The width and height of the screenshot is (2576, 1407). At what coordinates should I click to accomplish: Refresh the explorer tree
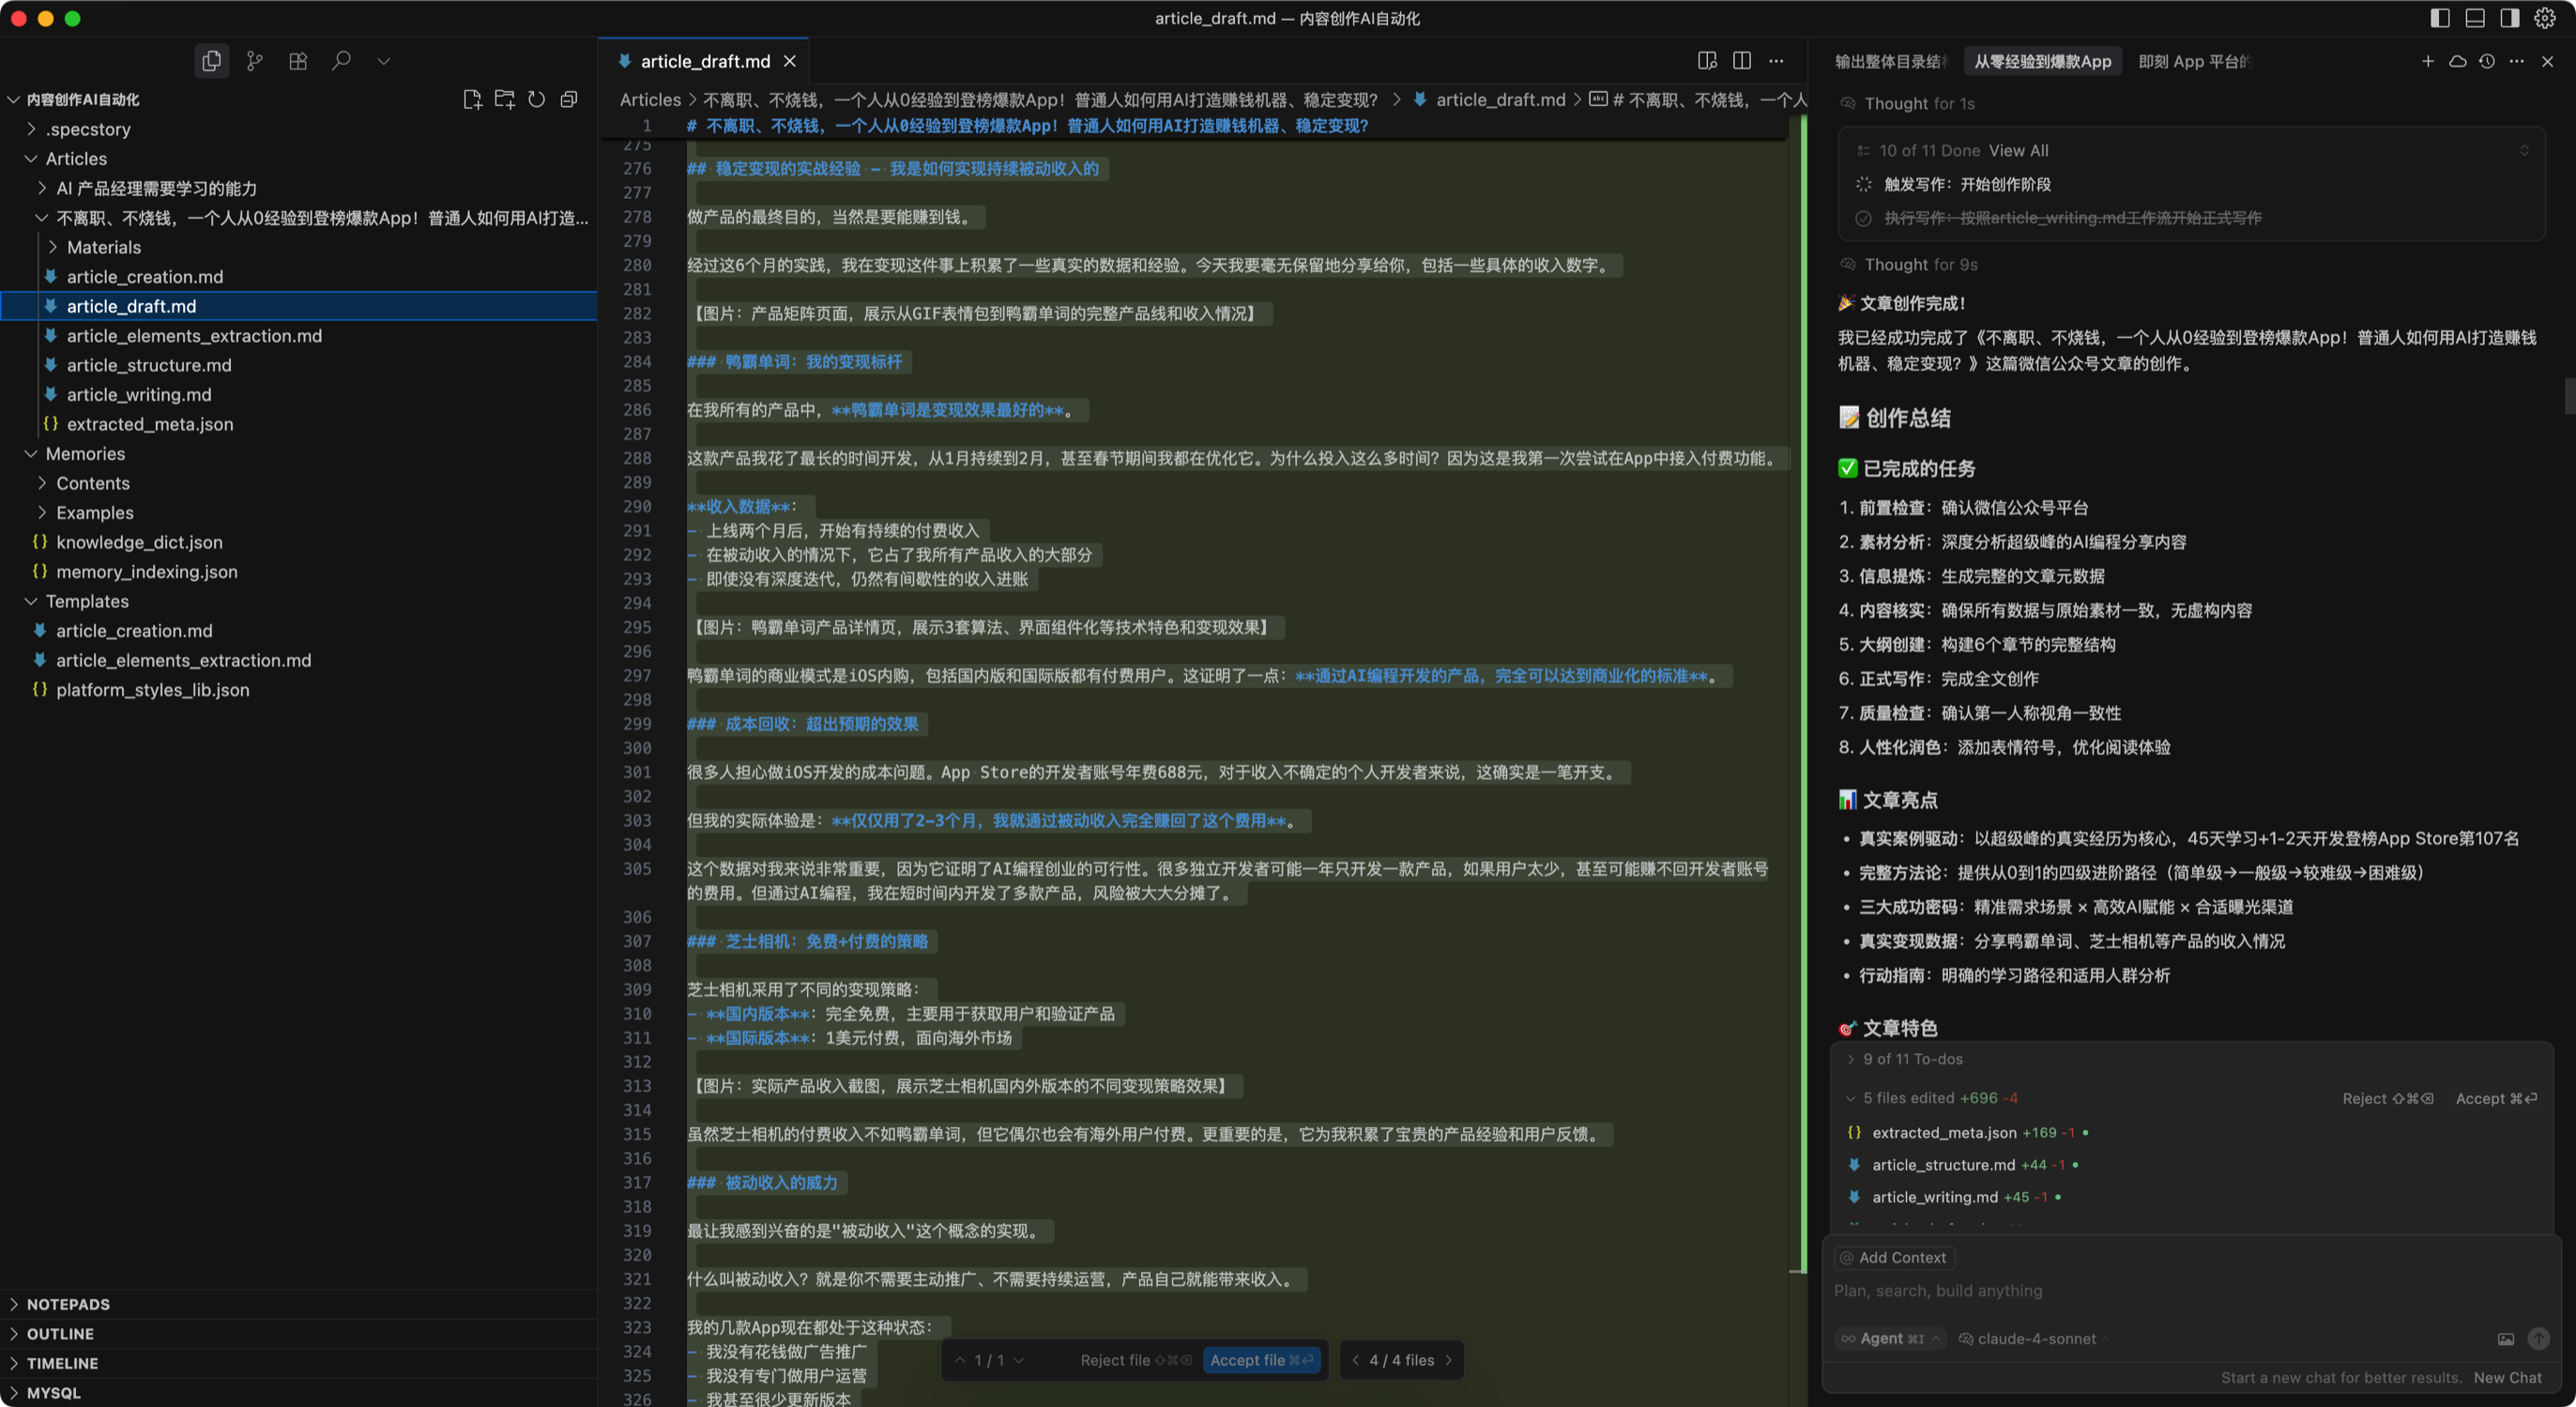pos(537,99)
